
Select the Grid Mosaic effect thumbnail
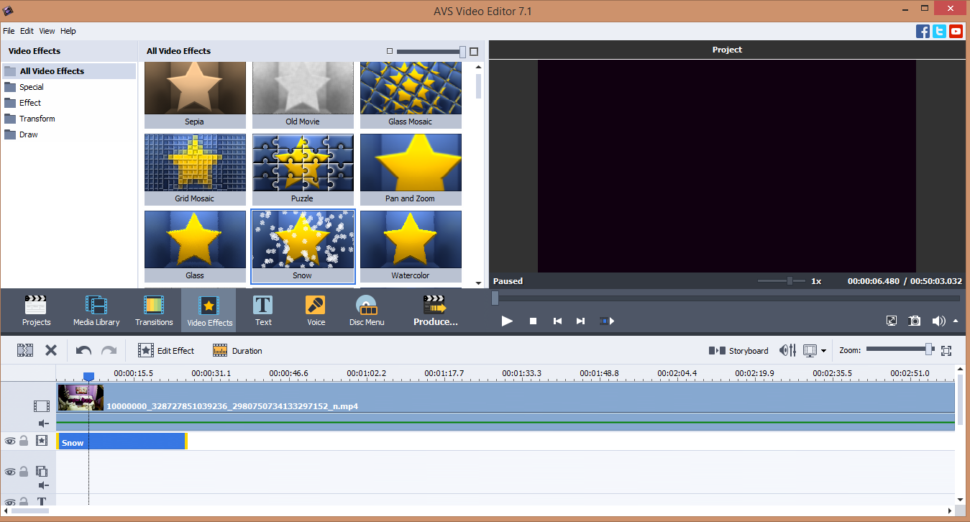click(x=195, y=169)
